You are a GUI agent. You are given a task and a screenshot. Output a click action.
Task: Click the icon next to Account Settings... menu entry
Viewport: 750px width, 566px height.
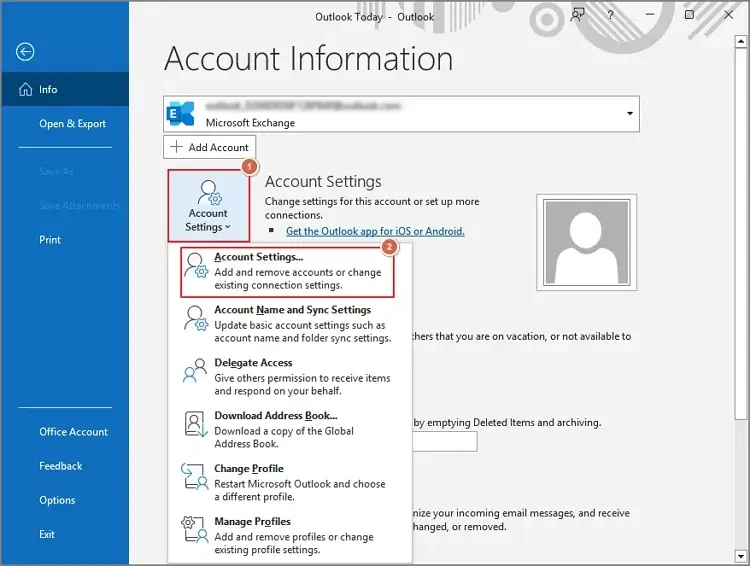[x=196, y=266]
